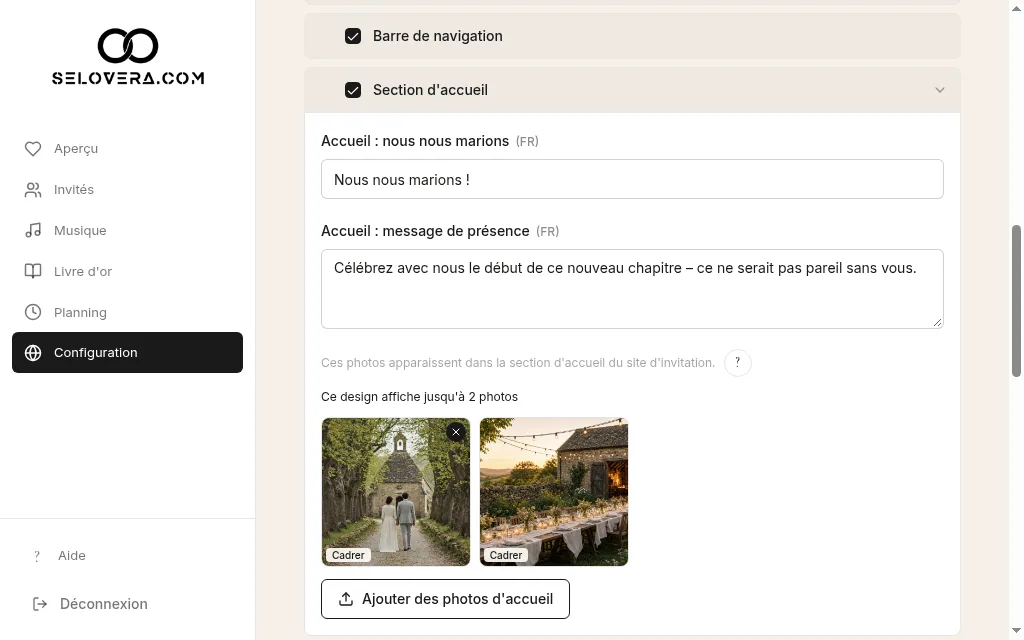Click the question mark icon beside Aide
1024x640 pixels.
click(x=37, y=556)
